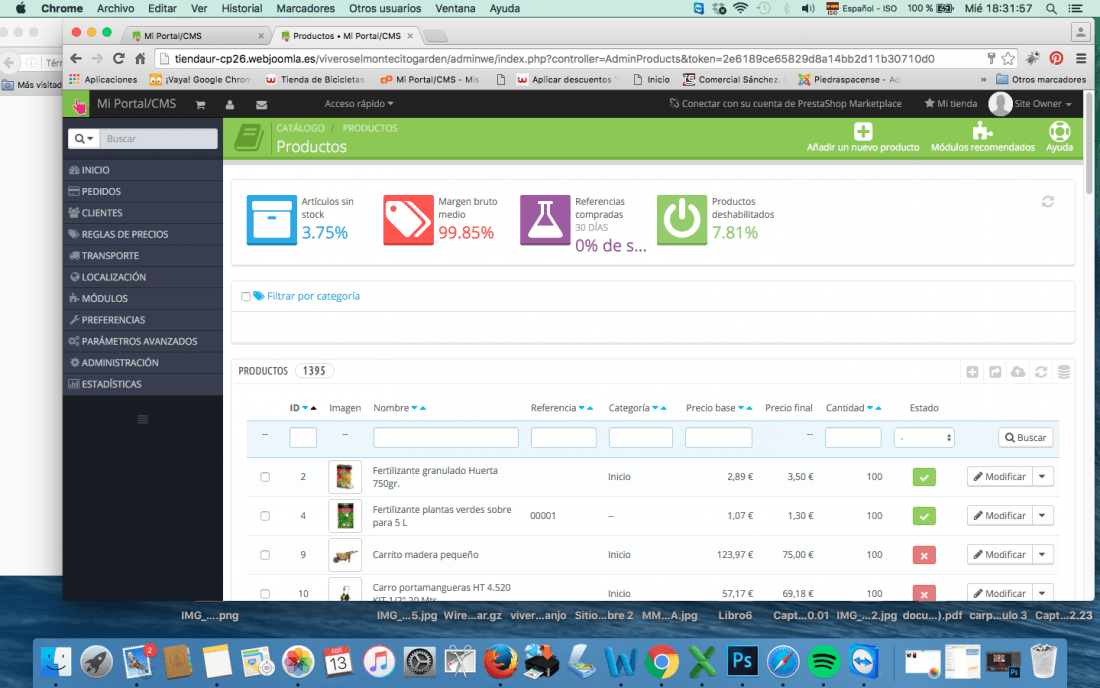
Task: Expand actions arrow for Fertilizante granulado Huerta
Action: 1042,477
